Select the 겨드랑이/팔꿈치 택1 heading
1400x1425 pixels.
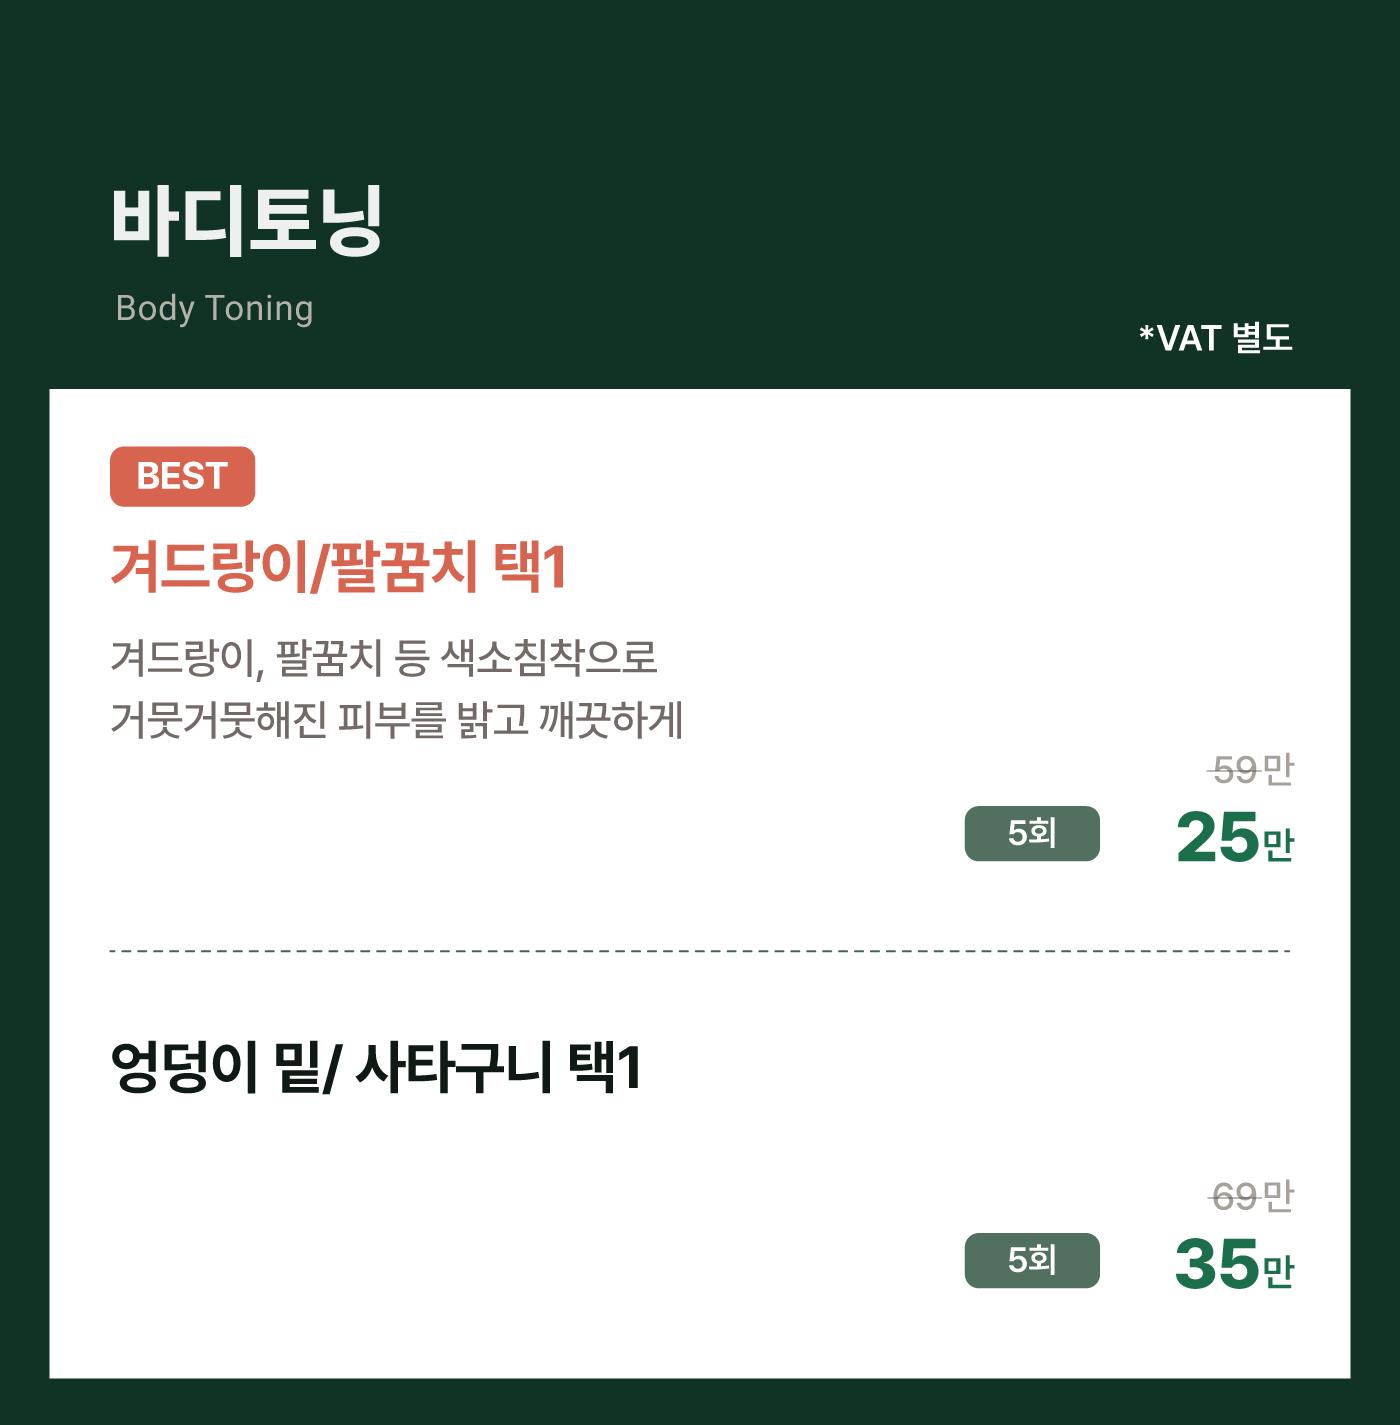pyautogui.click(x=339, y=567)
